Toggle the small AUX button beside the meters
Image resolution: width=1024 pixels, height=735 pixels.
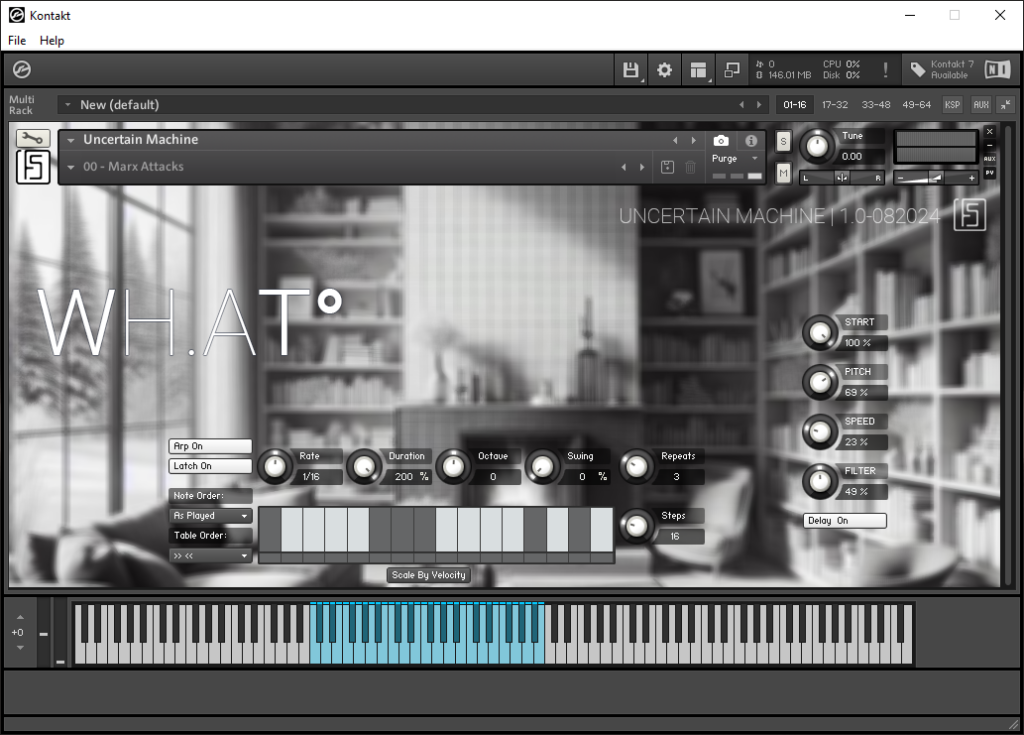coord(989,159)
